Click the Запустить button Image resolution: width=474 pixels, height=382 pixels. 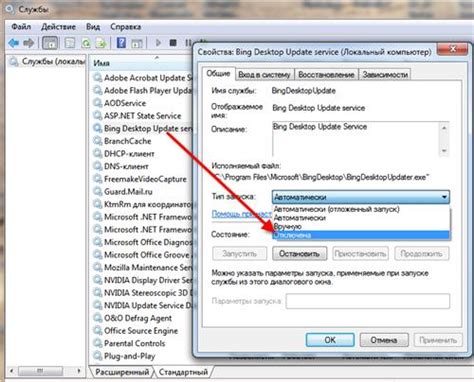(239, 254)
